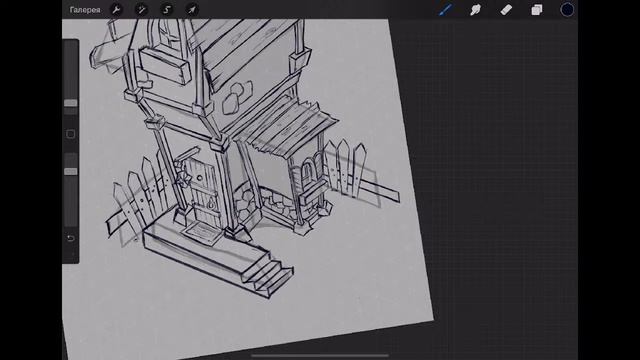The width and height of the screenshot is (640, 360).
Task: Open the Галерея gallery
Action: pos(85,10)
